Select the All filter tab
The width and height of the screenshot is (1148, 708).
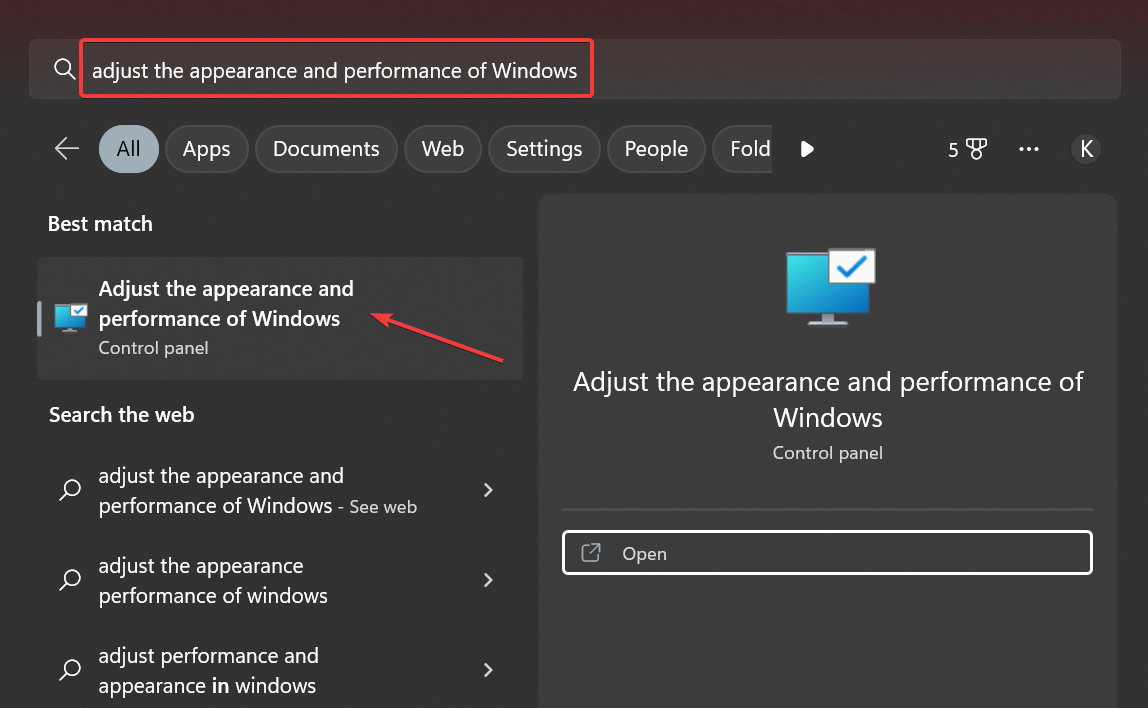tap(128, 149)
